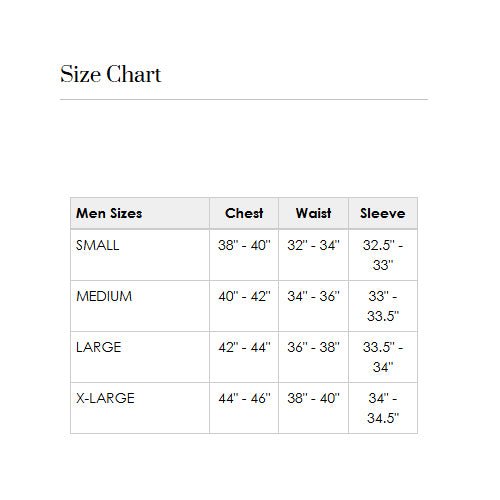
Task: Click the Size Chart heading
Action: tap(110, 74)
